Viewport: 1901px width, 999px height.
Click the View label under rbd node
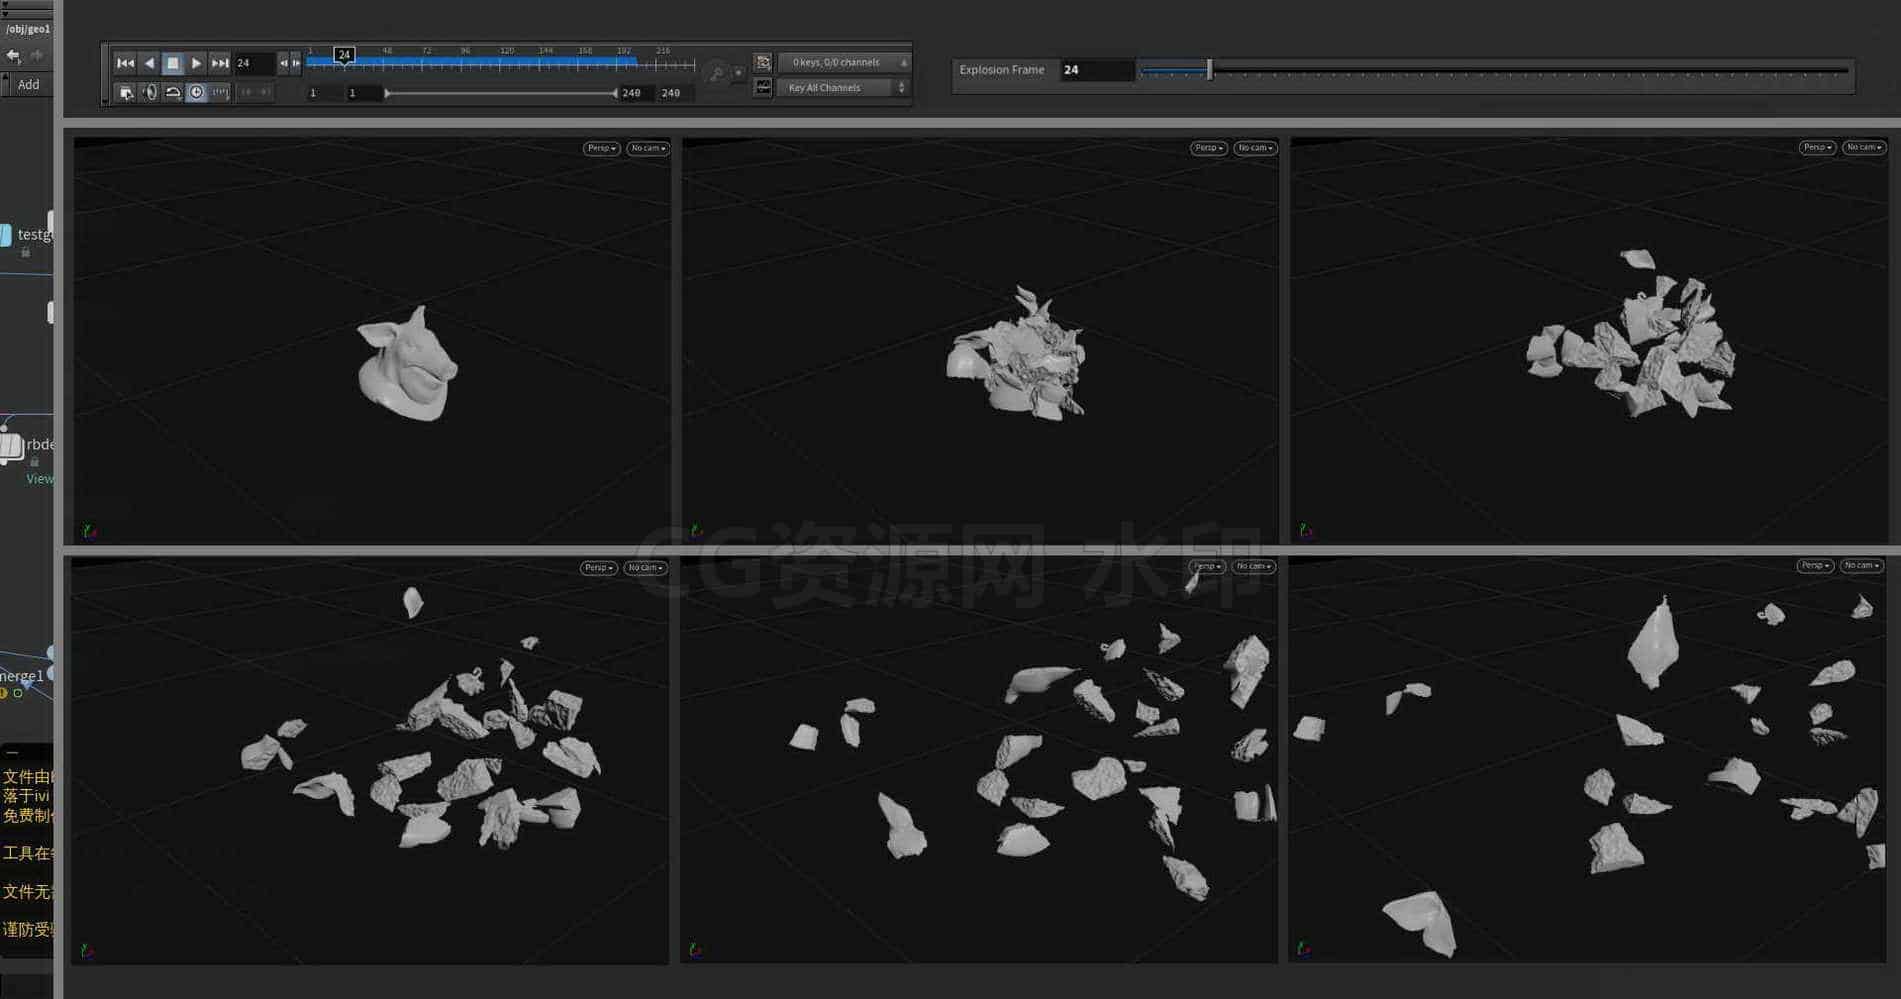pos(40,479)
